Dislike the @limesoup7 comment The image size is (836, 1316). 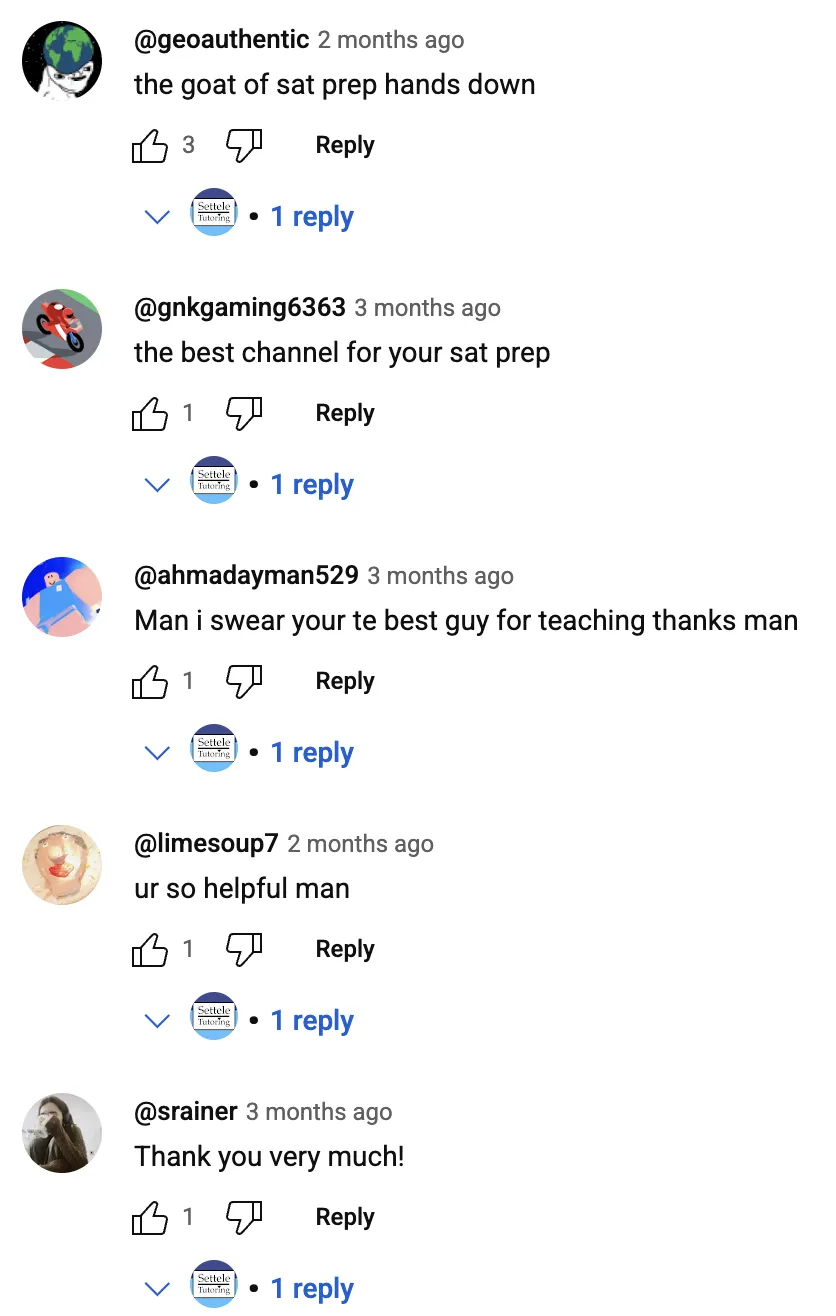244,950
